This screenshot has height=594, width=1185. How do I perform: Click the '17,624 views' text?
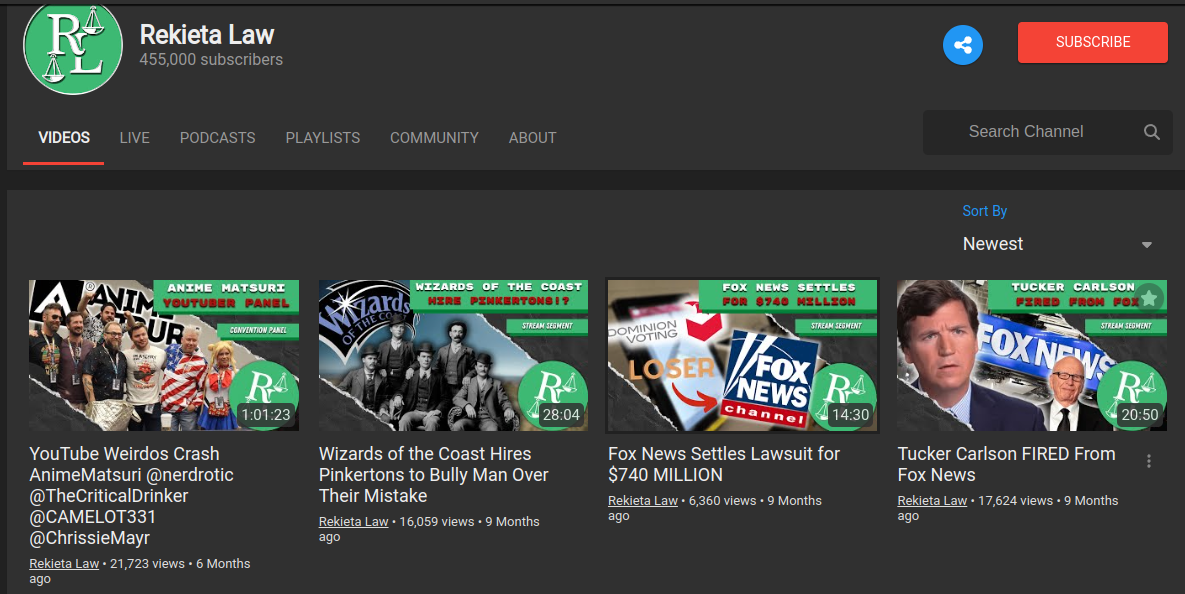1016,500
